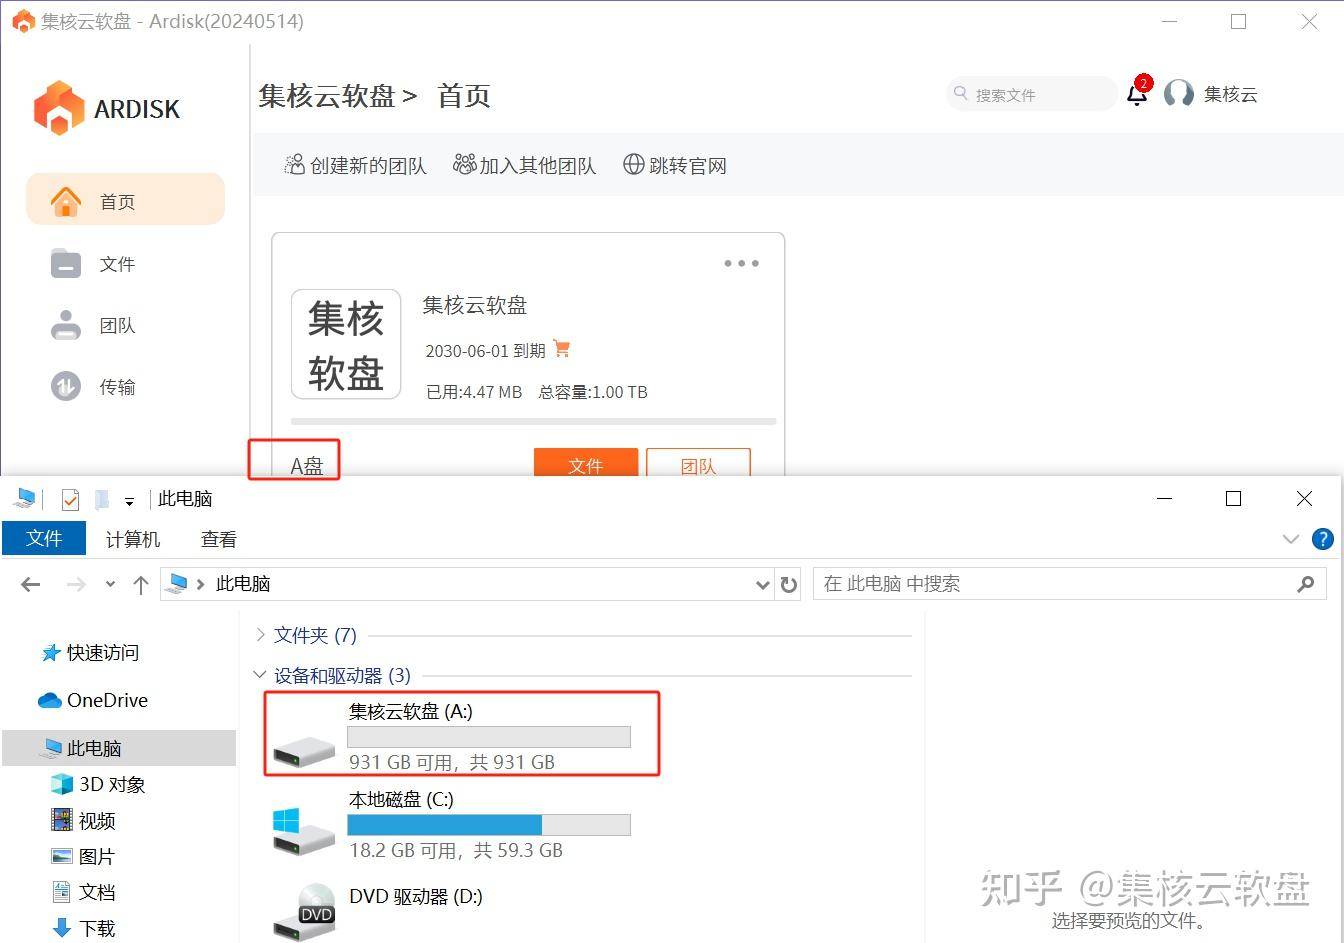This screenshot has width=1344, height=943.
Task: Open the recent locations dropdown arrow
Action: 110,584
